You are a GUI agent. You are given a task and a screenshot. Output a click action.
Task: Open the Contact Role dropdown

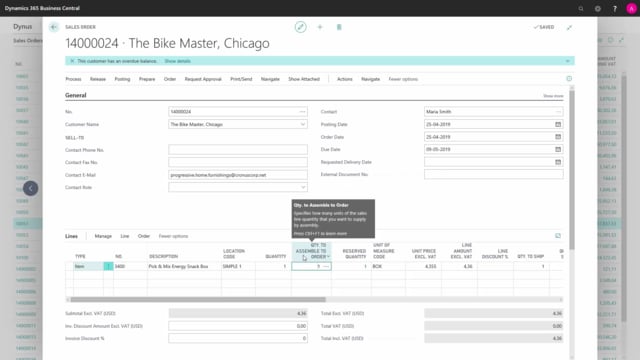tap(303, 187)
